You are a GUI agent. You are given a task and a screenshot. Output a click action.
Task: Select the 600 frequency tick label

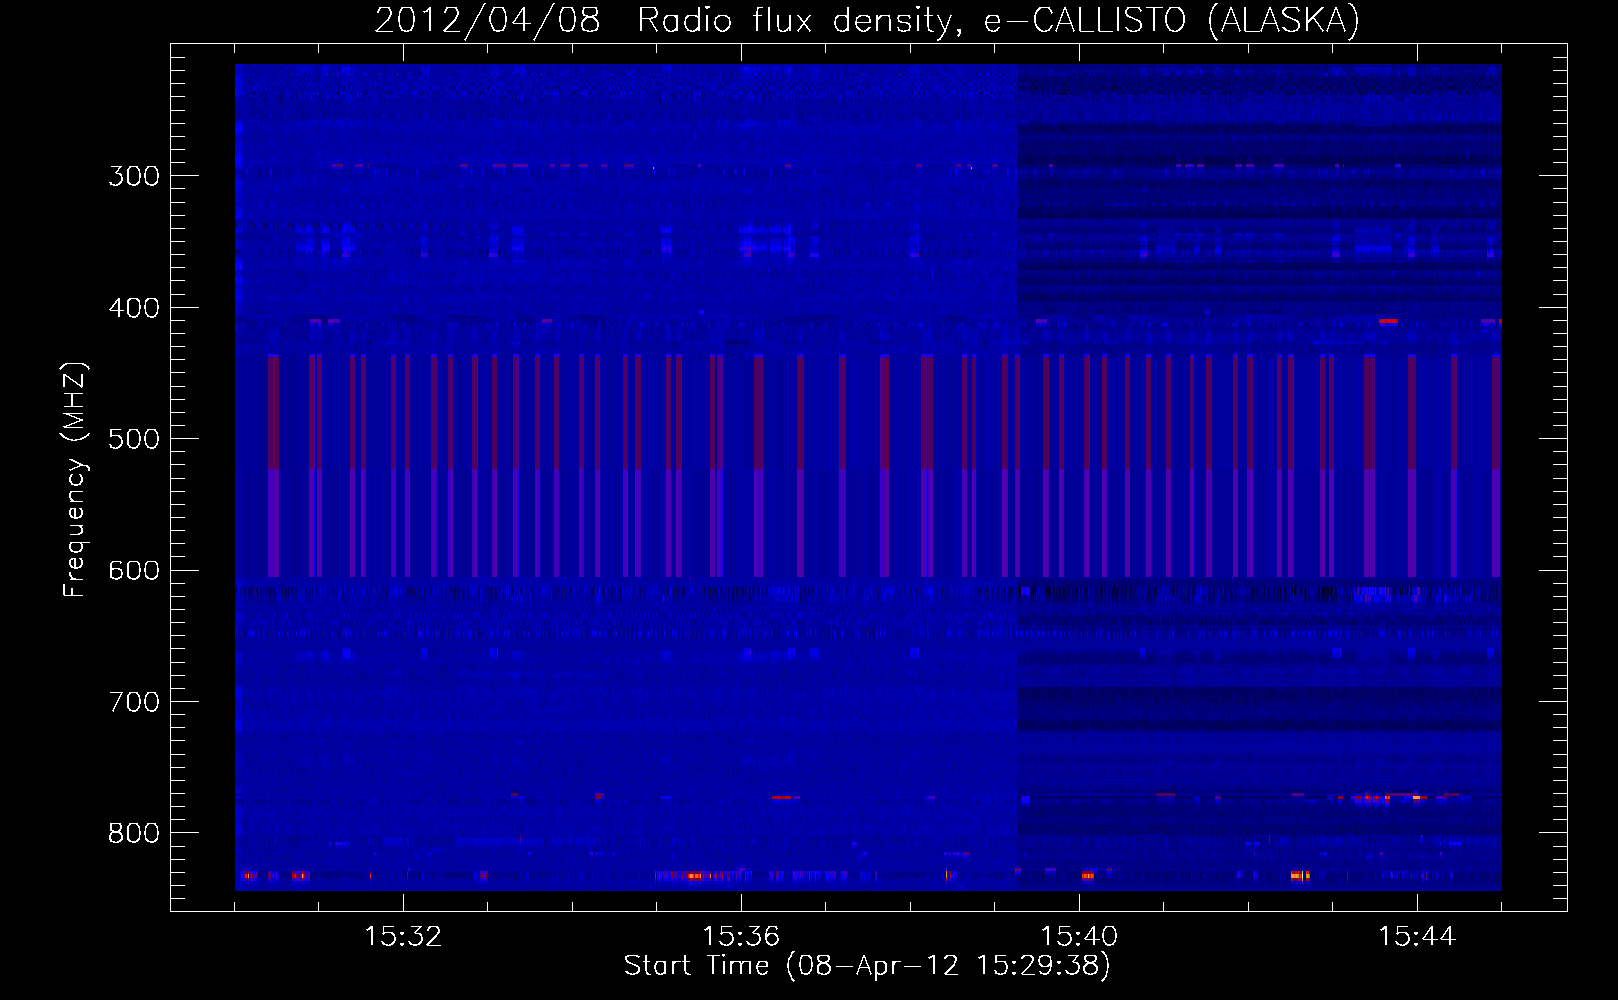tap(134, 571)
